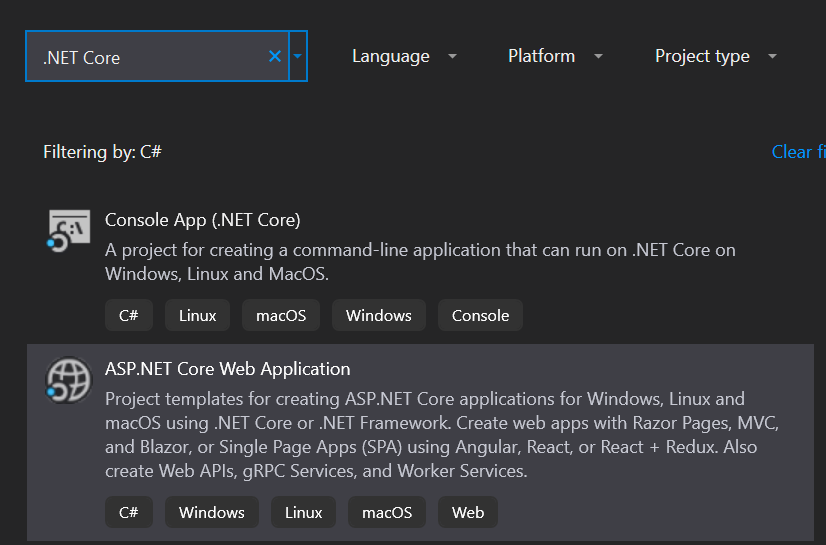The image size is (826, 545).
Task: Expand the Project type dropdown
Action: pyautogui.click(x=715, y=57)
